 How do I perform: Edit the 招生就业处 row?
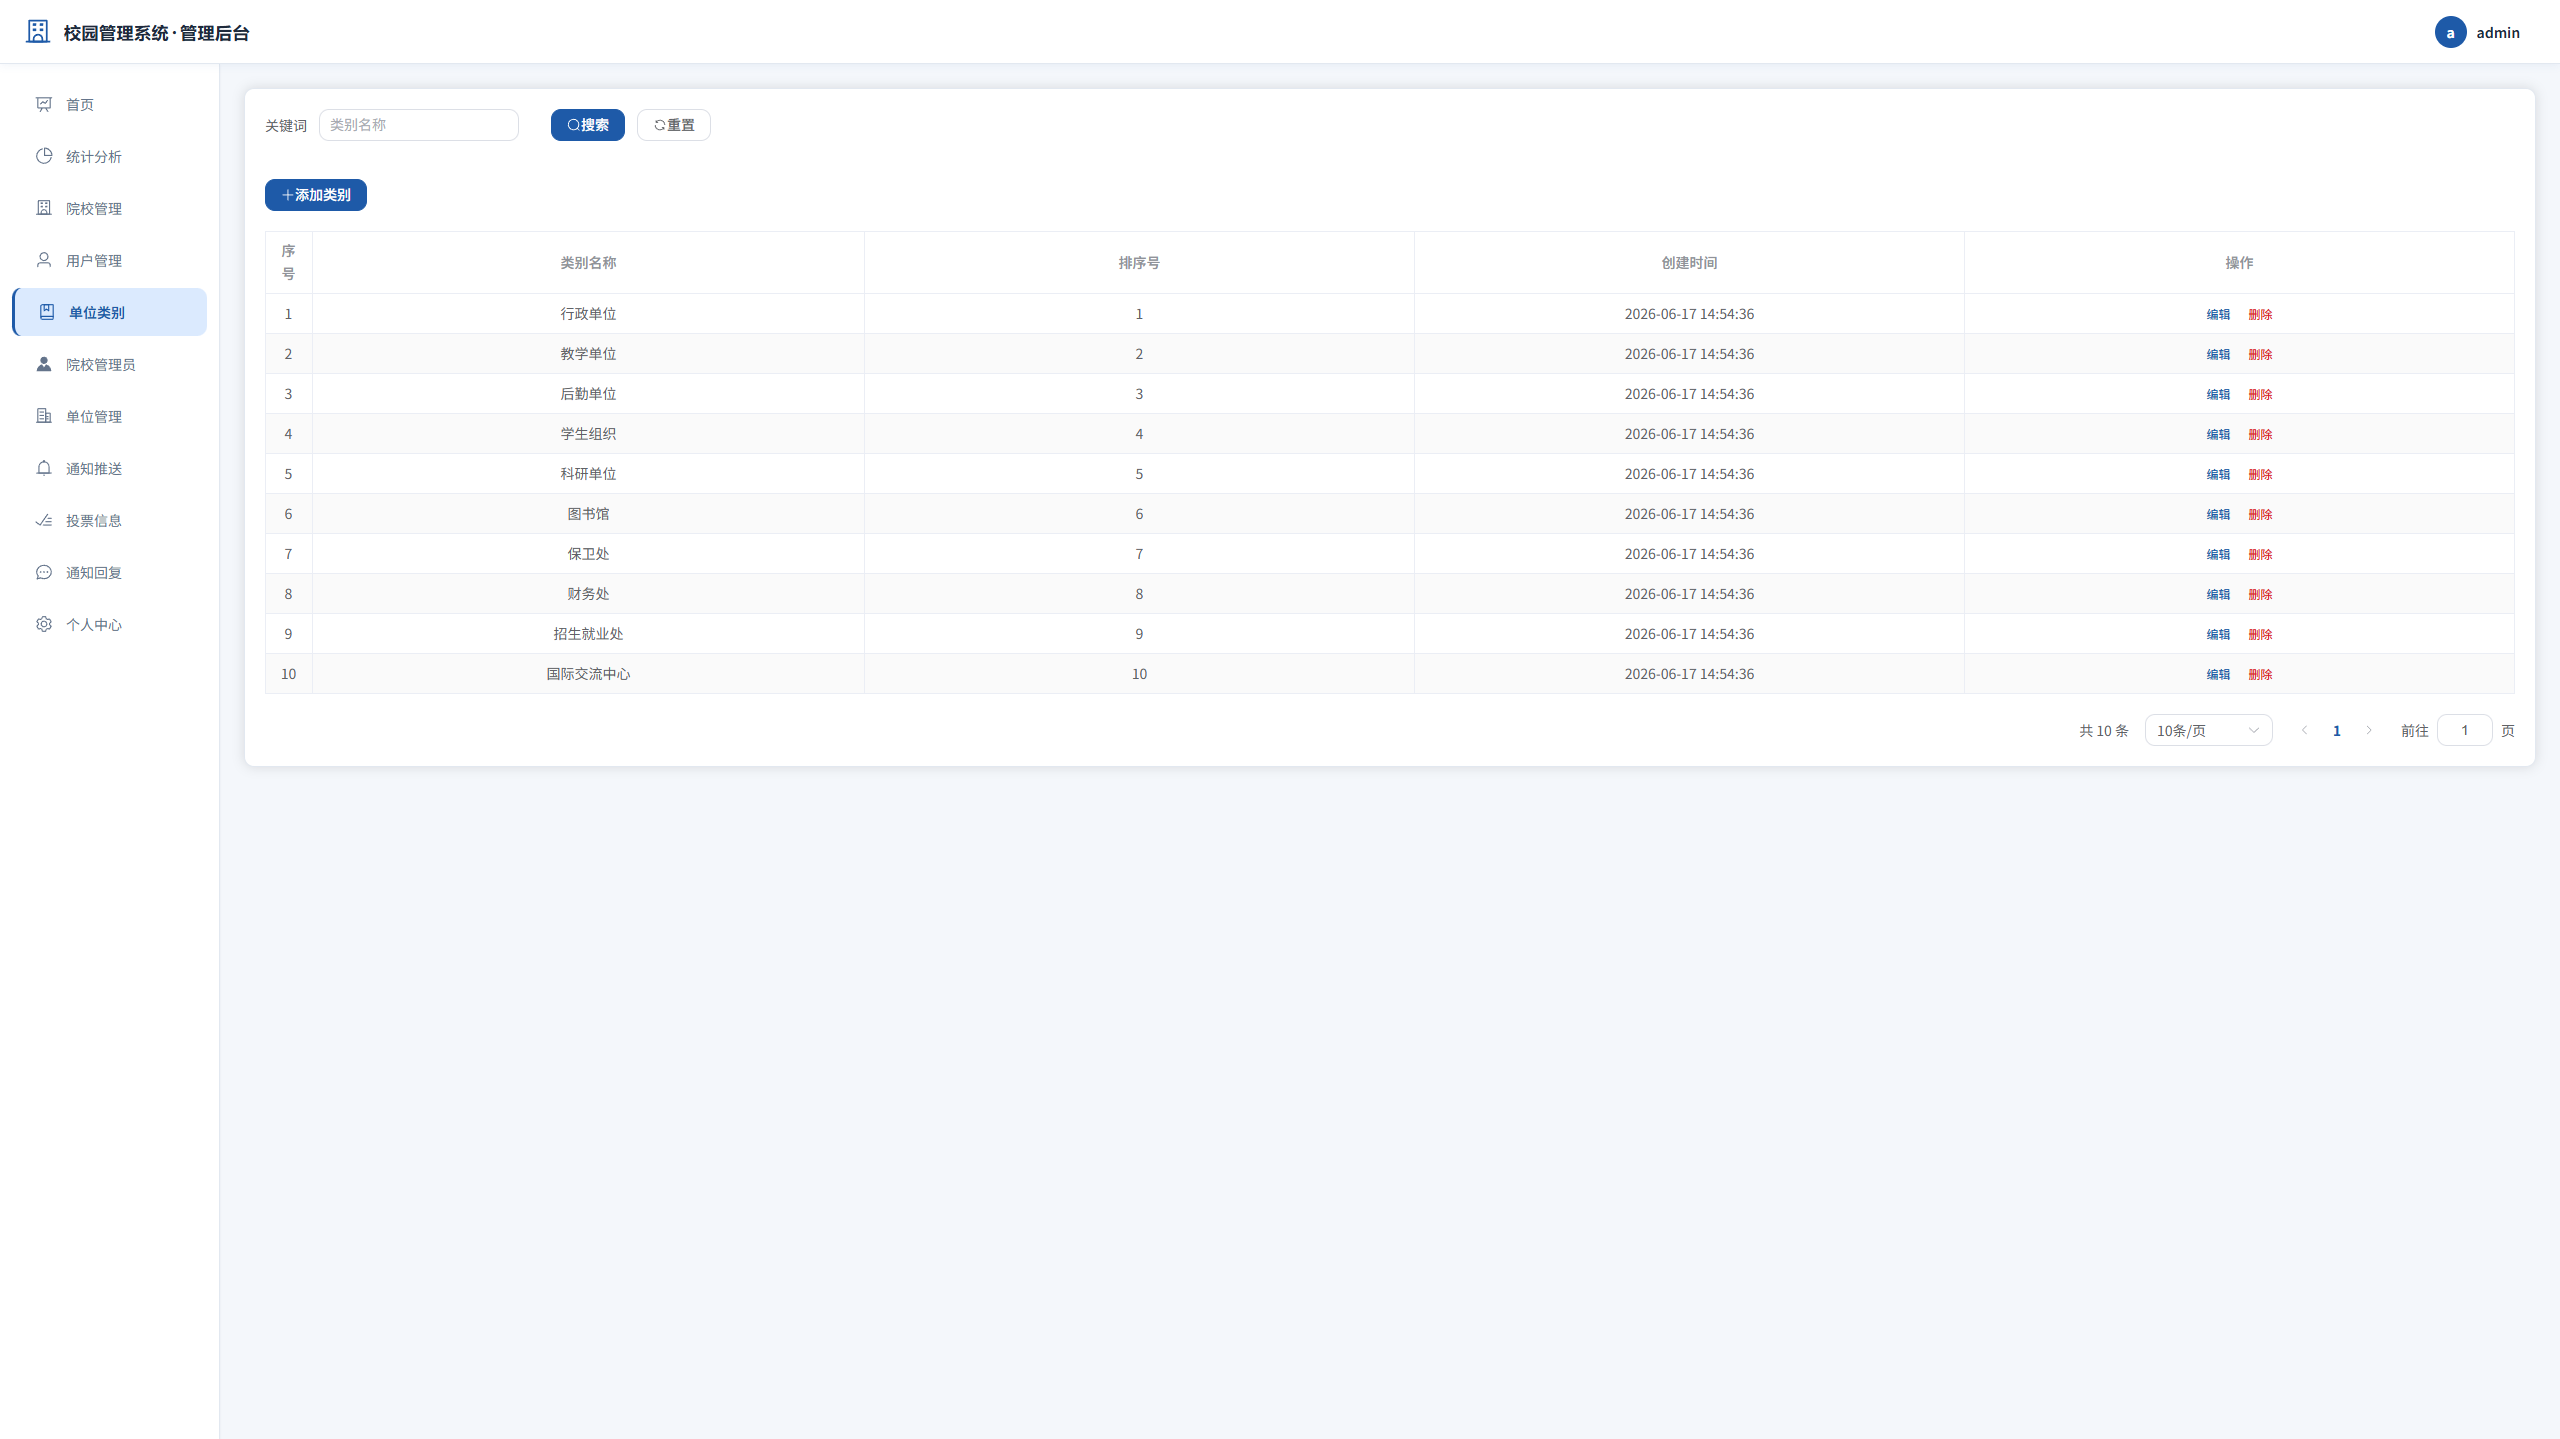click(2218, 634)
